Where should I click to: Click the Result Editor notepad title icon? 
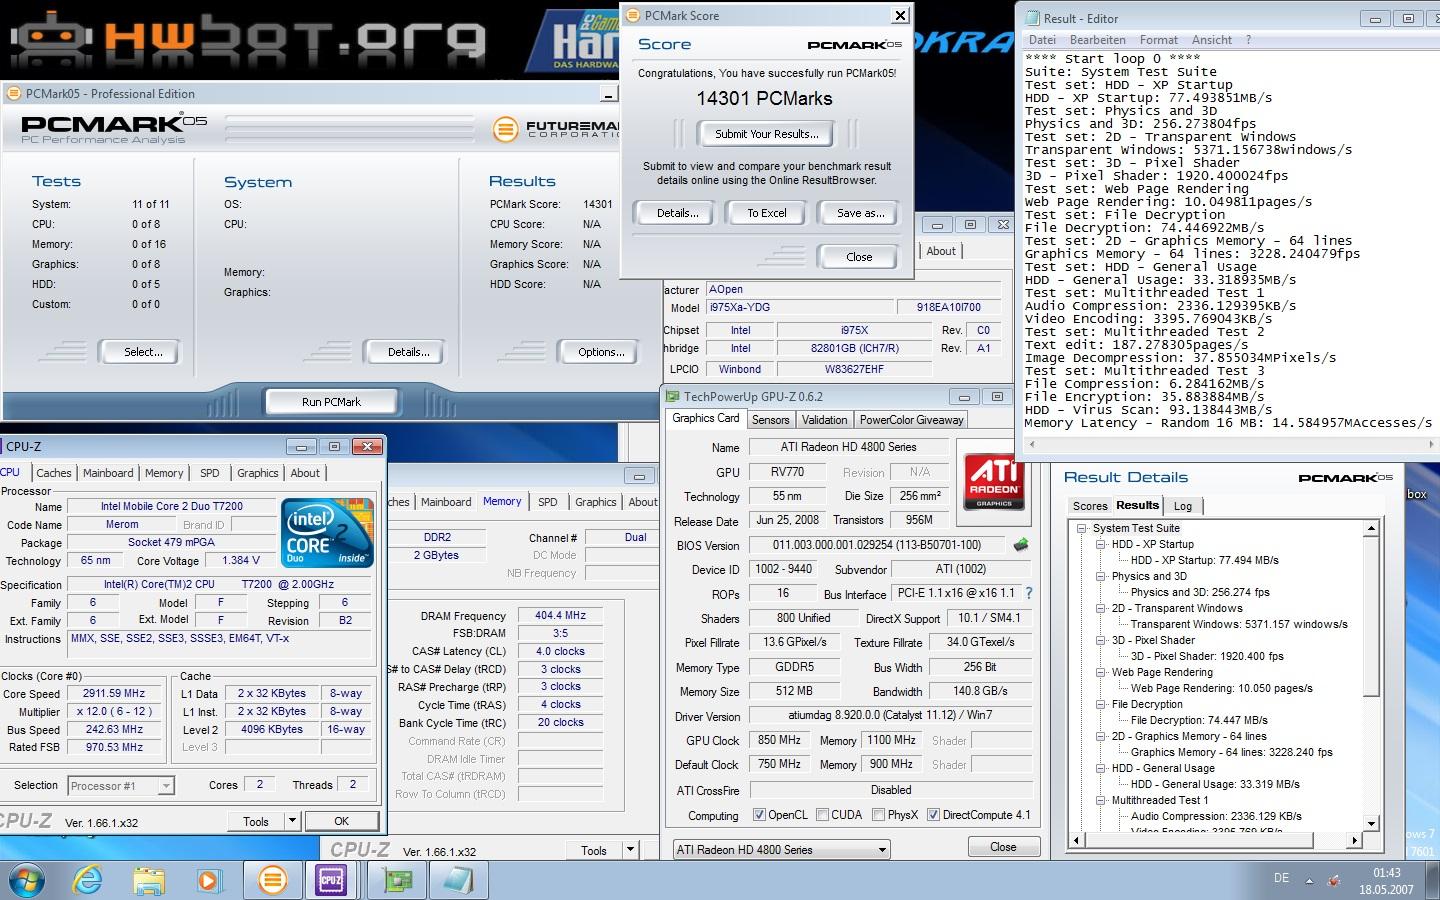click(1030, 18)
